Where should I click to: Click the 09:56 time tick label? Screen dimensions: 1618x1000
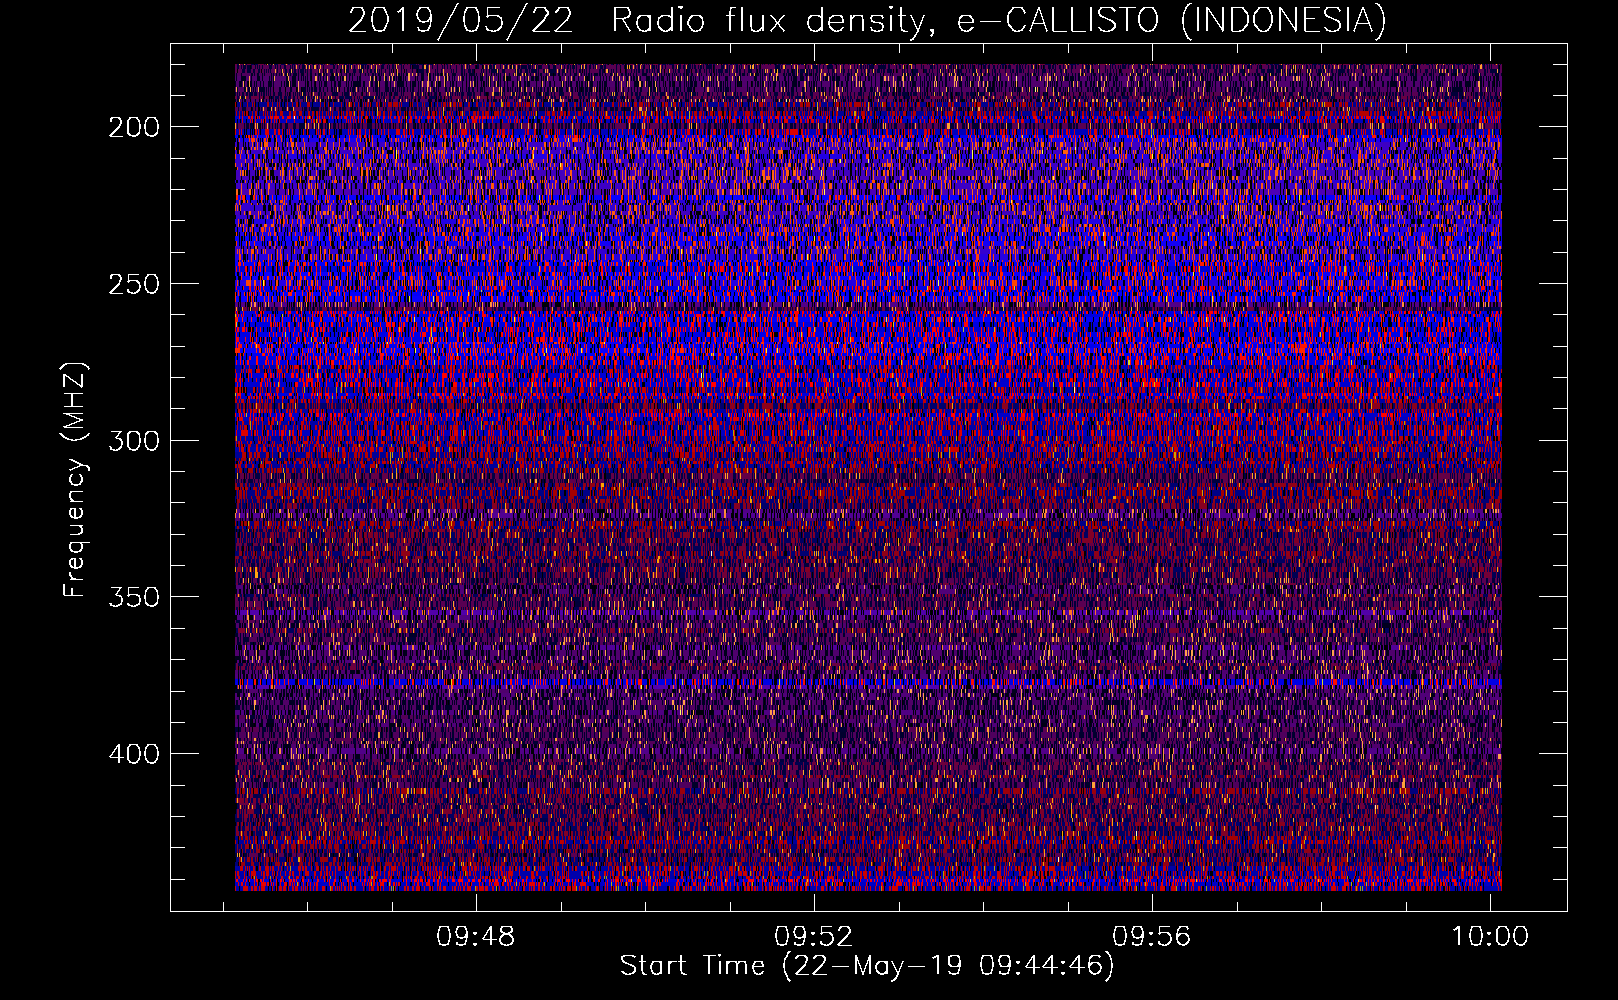click(1152, 937)
